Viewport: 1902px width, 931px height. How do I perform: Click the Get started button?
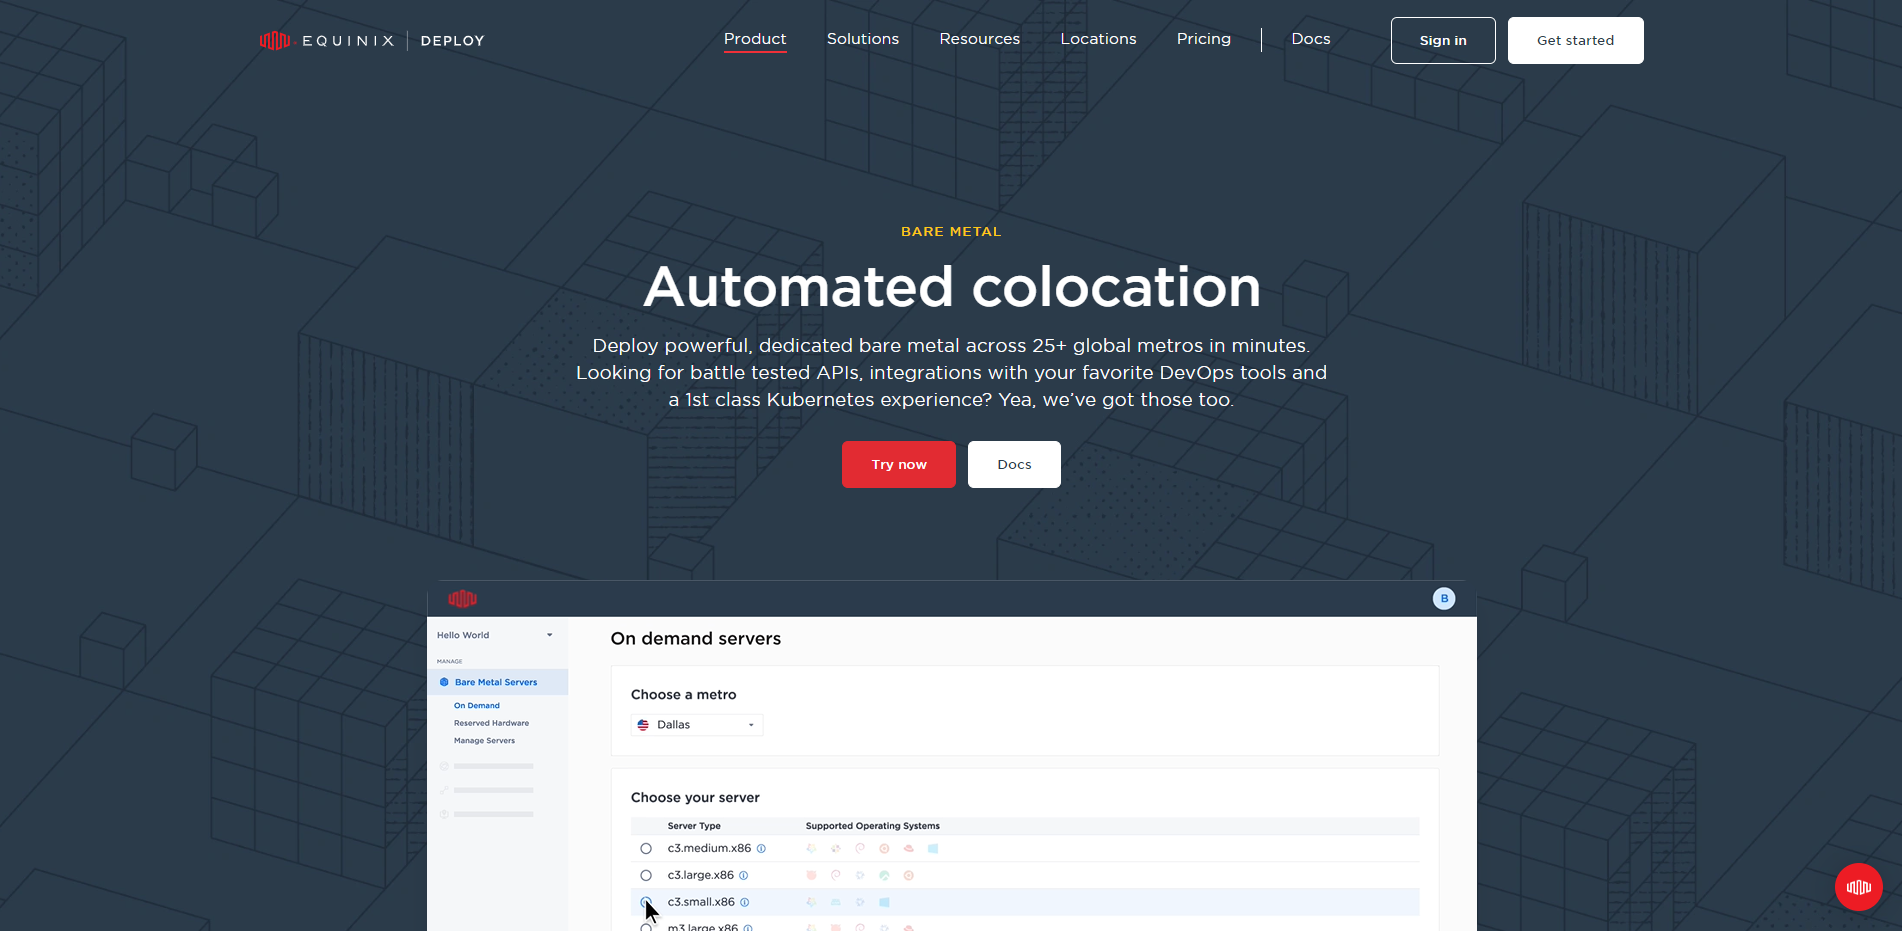point(1576,40)
